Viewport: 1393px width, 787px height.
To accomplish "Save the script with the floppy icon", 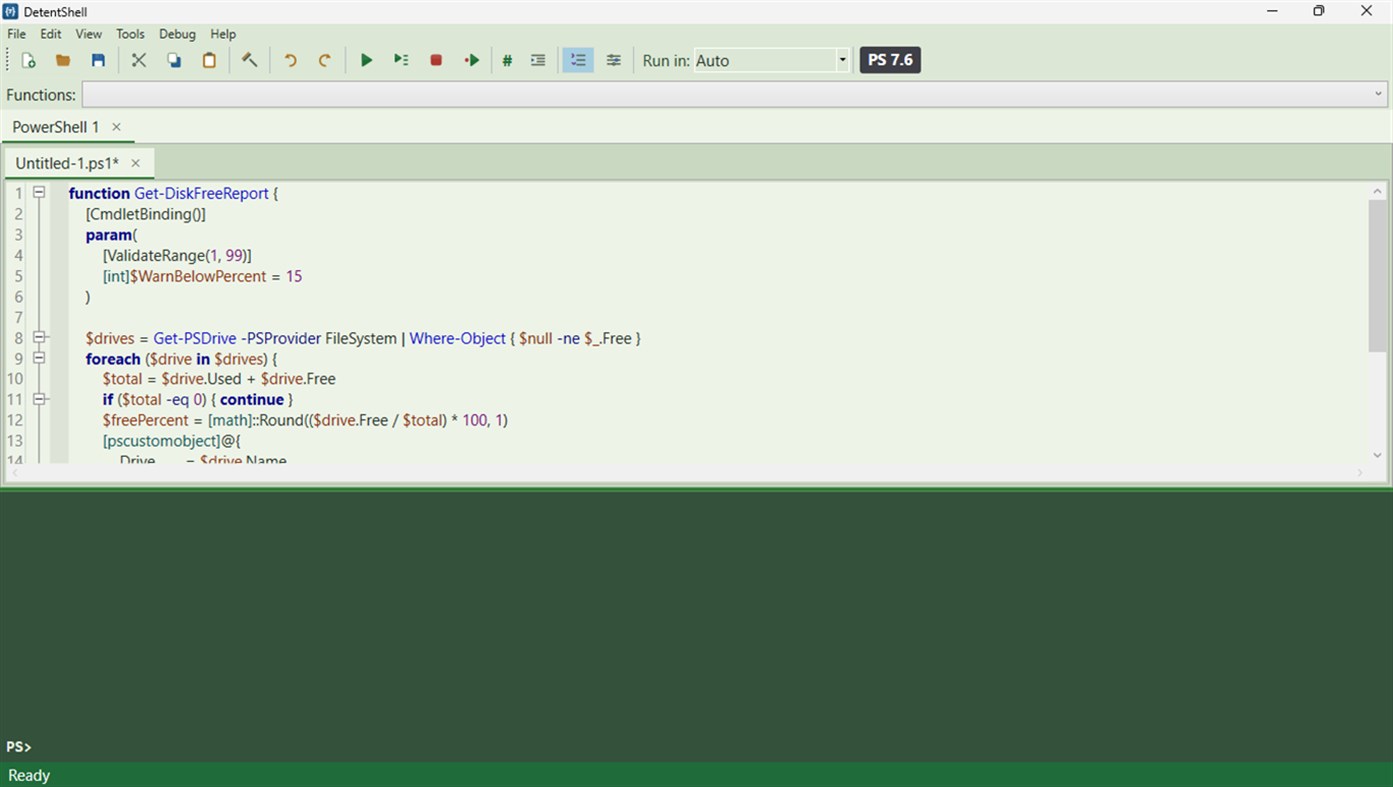I will click(98, 60).
